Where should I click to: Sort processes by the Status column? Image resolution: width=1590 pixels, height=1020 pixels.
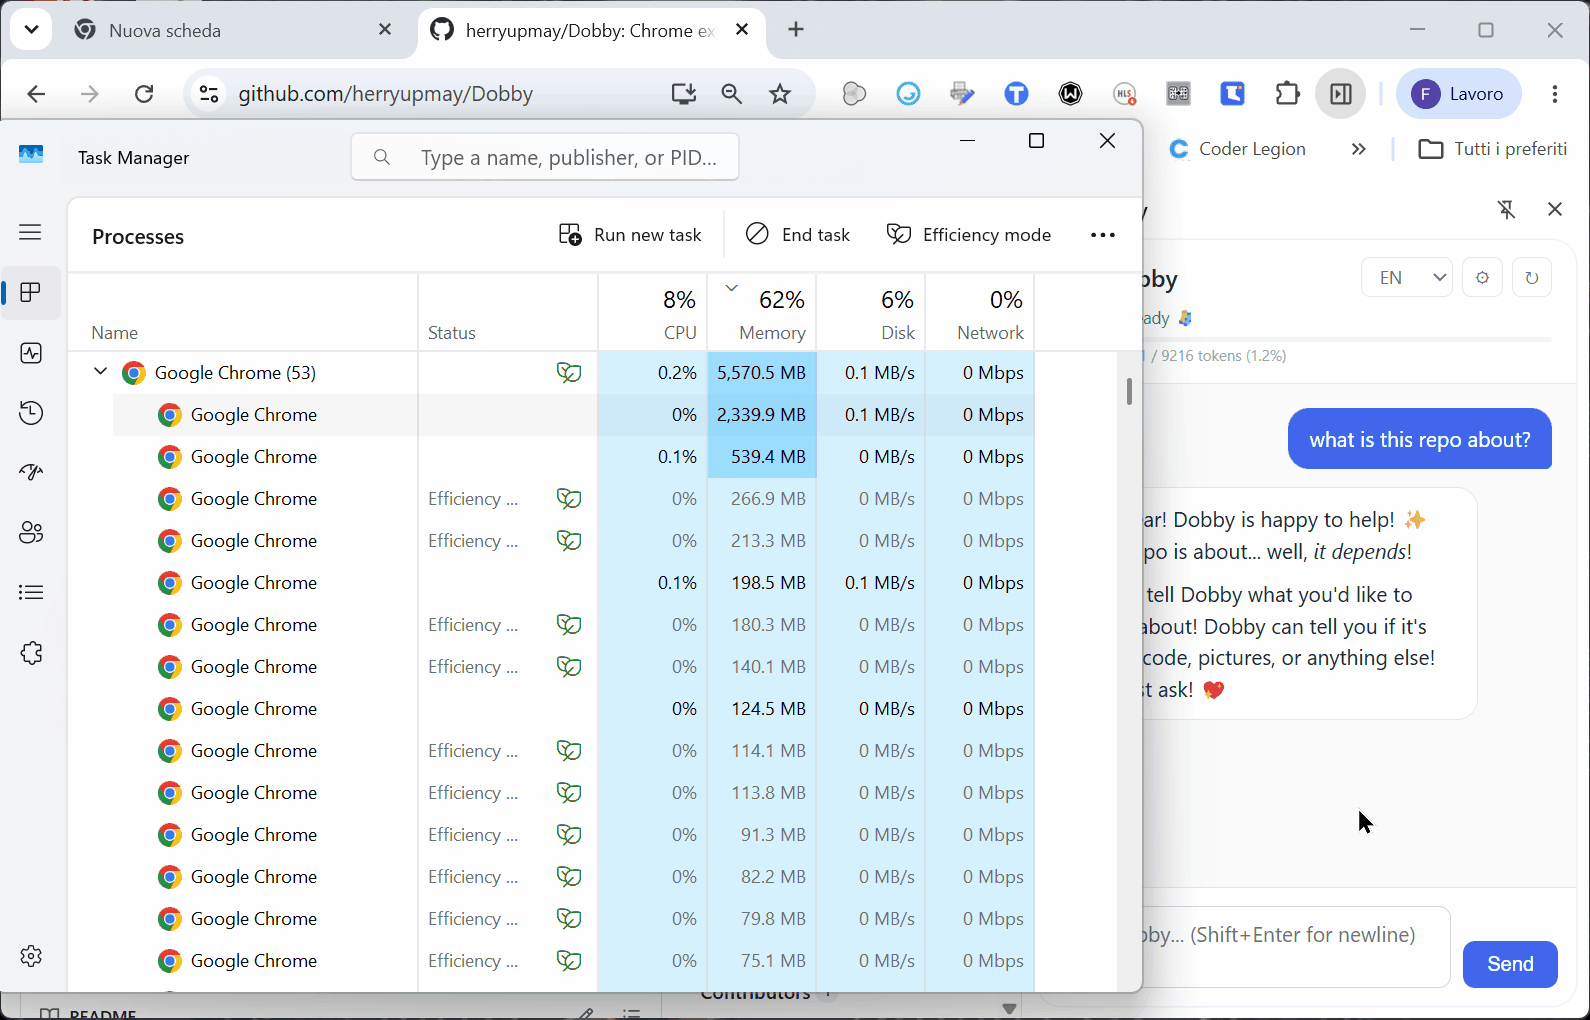(x=508, y=313)
